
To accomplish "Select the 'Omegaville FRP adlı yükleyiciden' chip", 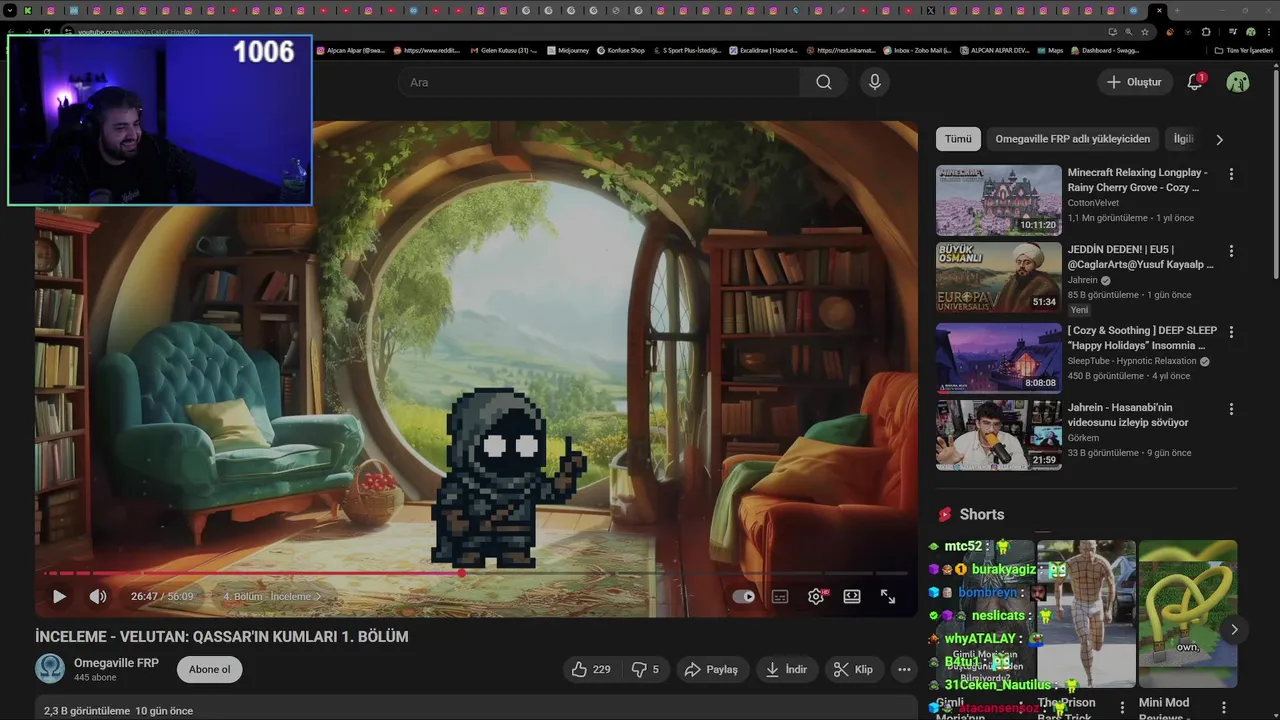I will pos(1072,139).
